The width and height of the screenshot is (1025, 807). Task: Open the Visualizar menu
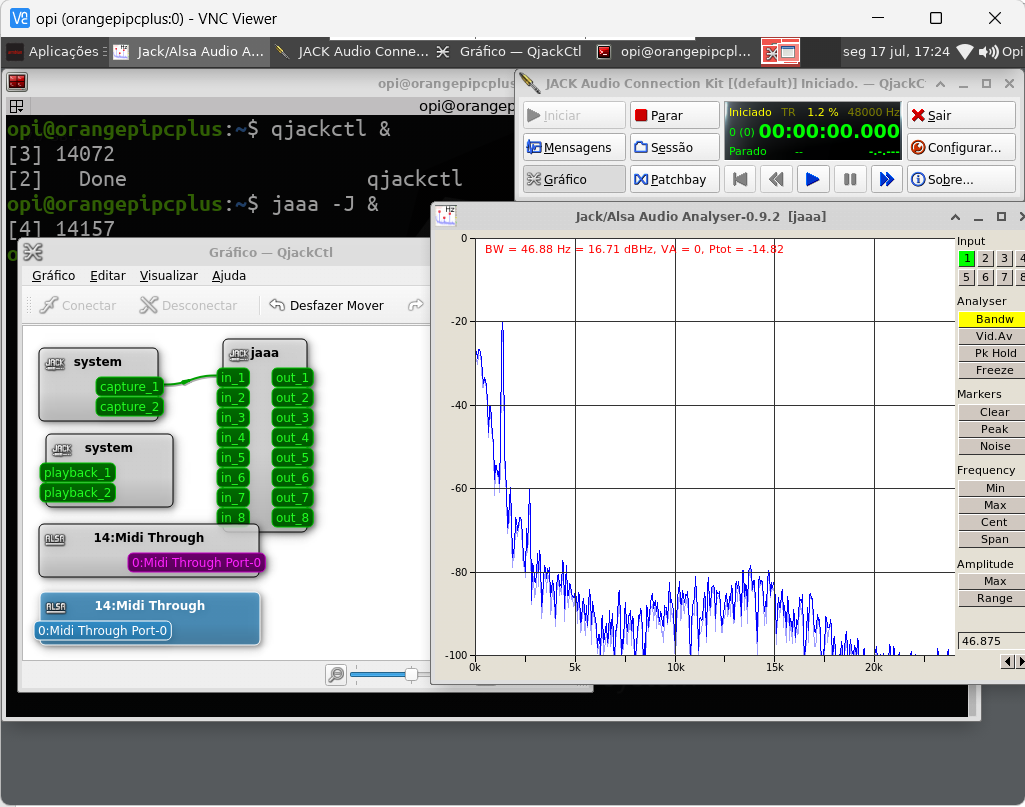168,275
